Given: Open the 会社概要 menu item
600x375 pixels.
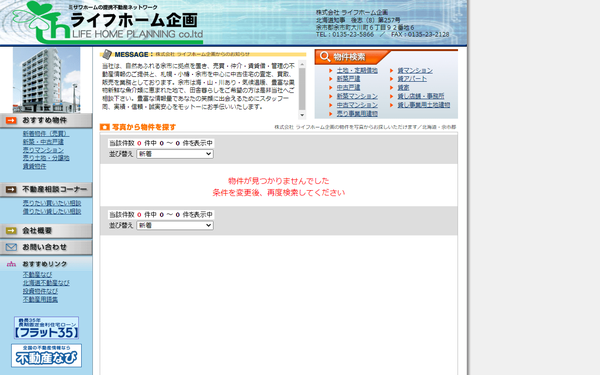Looking at the screenshot, I should pos(46,231).
